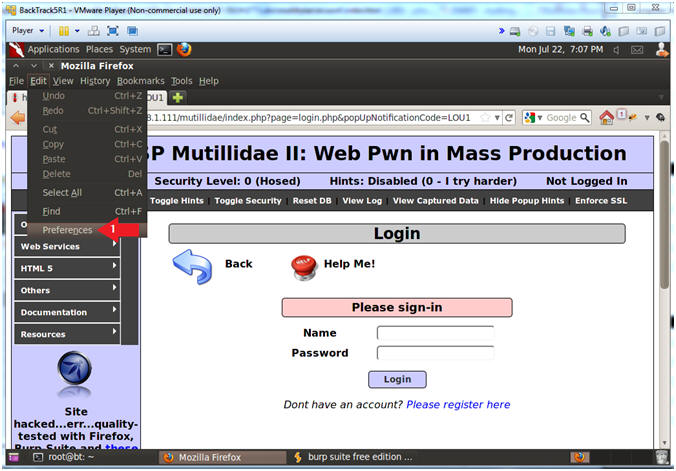
Task: Click the bookmark star in URL bar
Action: (485, 117)
